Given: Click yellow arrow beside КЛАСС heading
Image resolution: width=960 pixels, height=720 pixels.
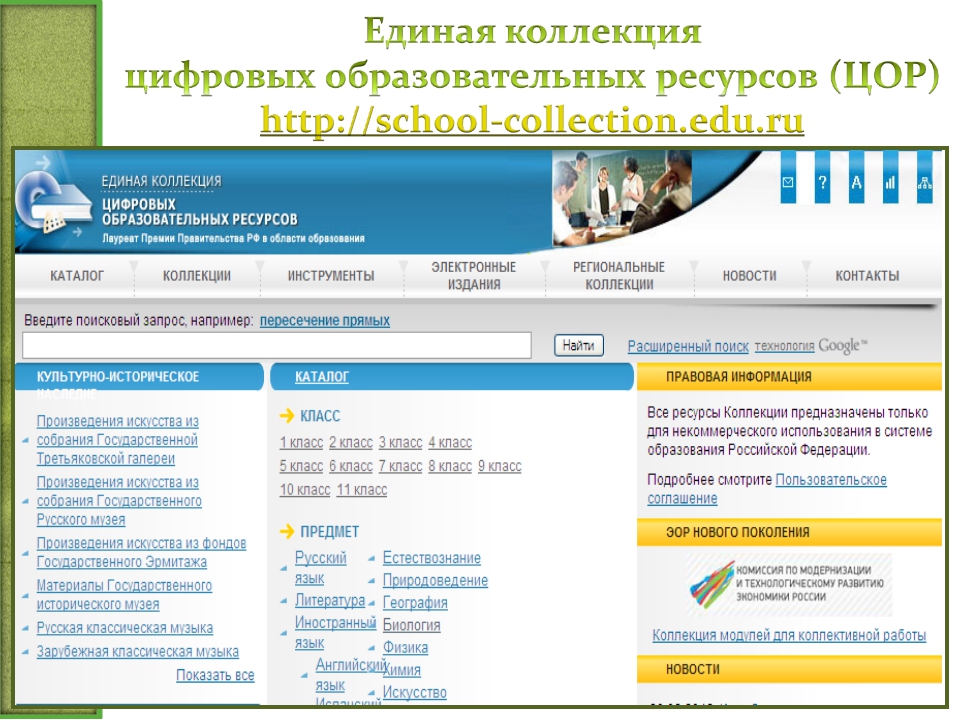Looking at the screenshot, I should pyautogui.click(x=287, y=416).
